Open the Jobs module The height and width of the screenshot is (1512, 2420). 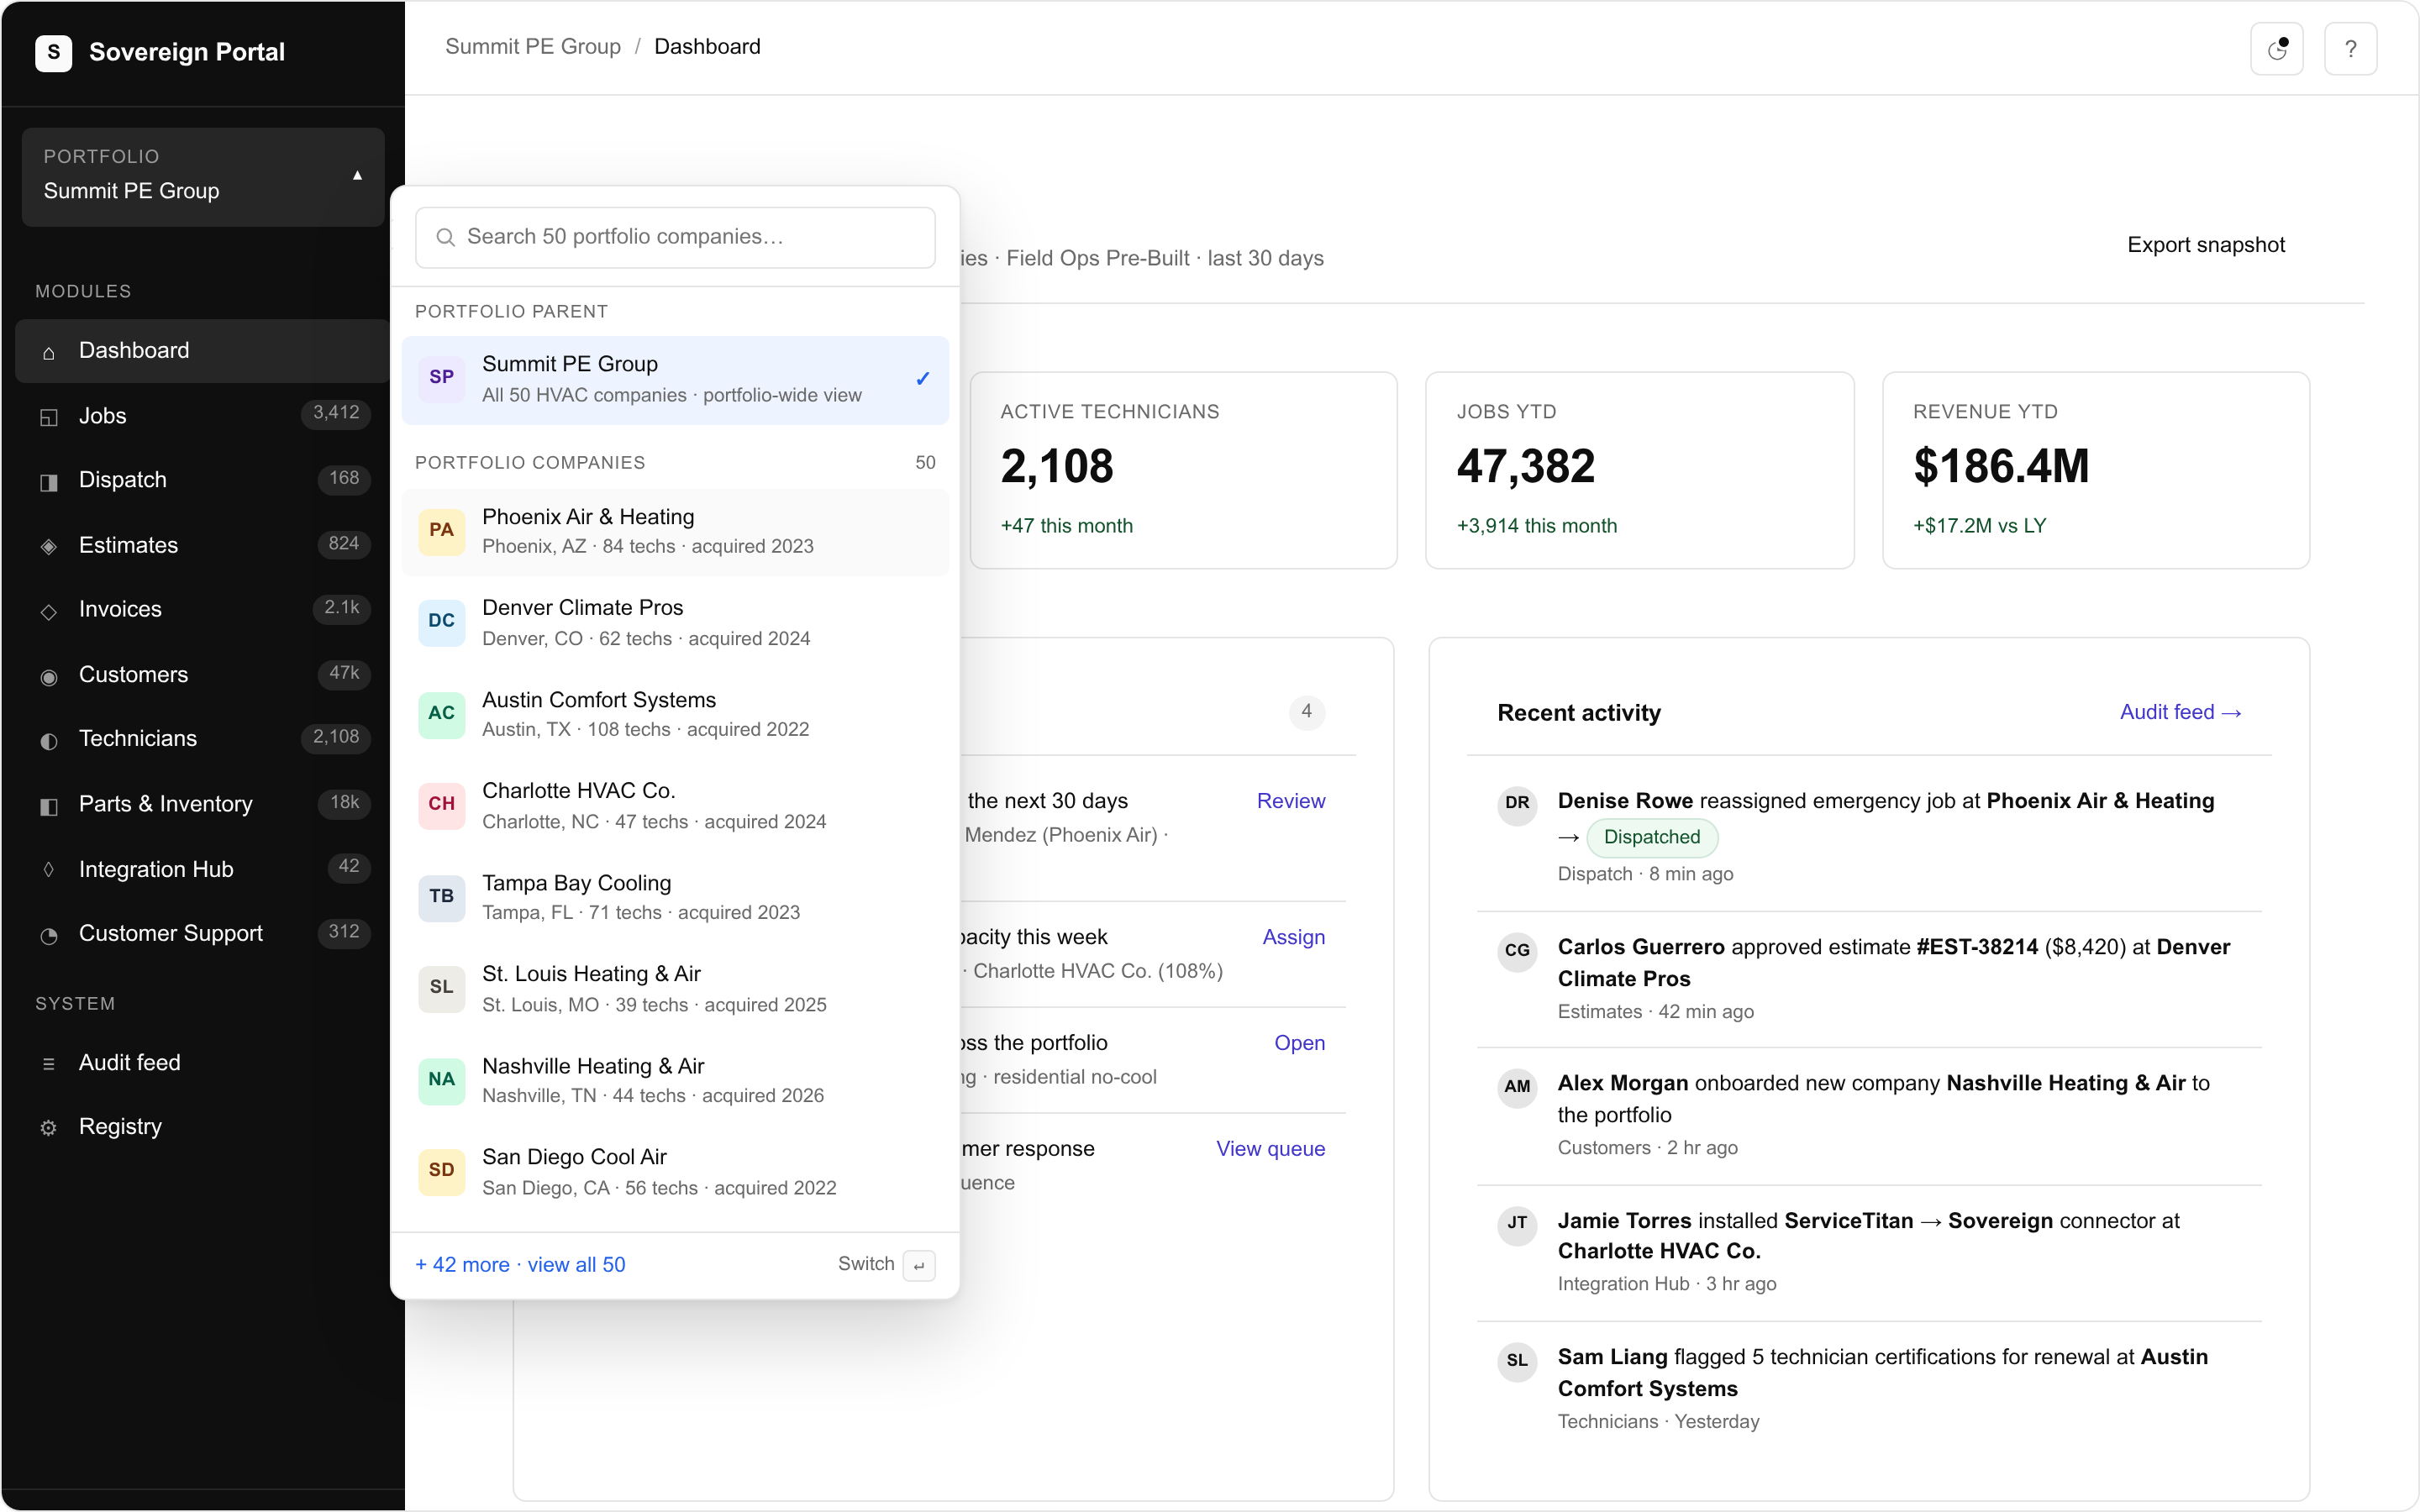[203, 416]
